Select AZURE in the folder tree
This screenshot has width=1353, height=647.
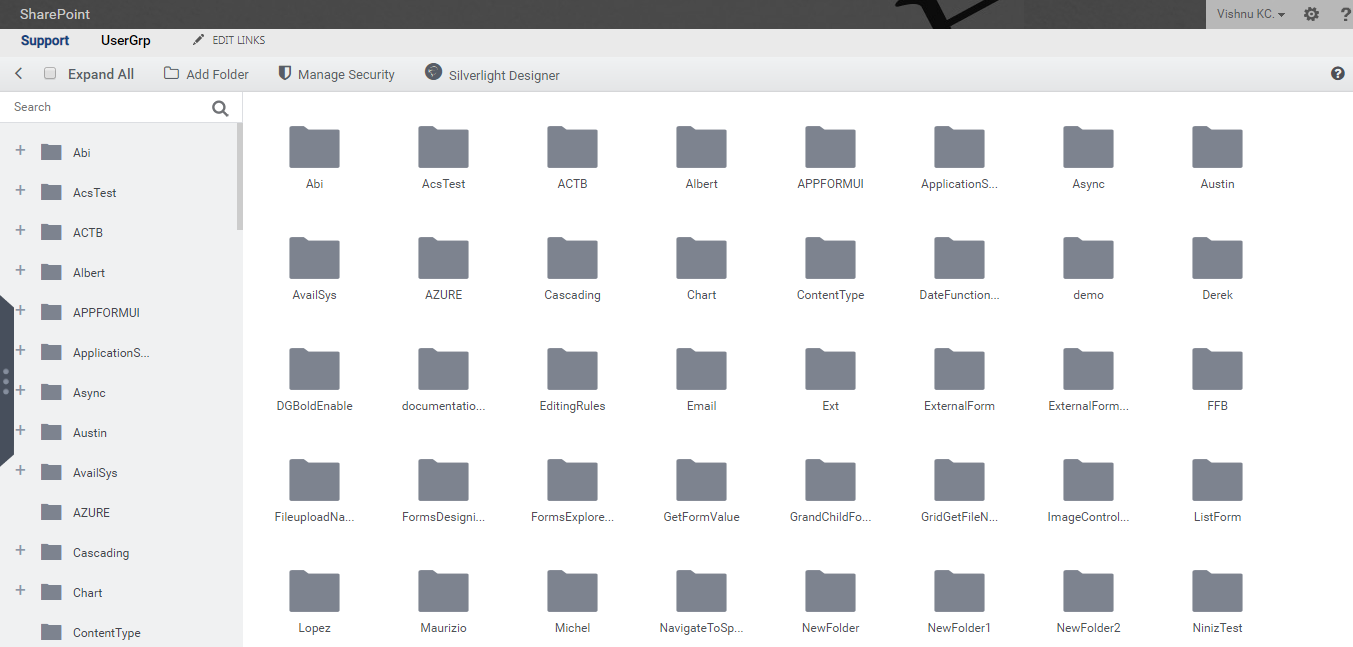(x=91, y=512)
